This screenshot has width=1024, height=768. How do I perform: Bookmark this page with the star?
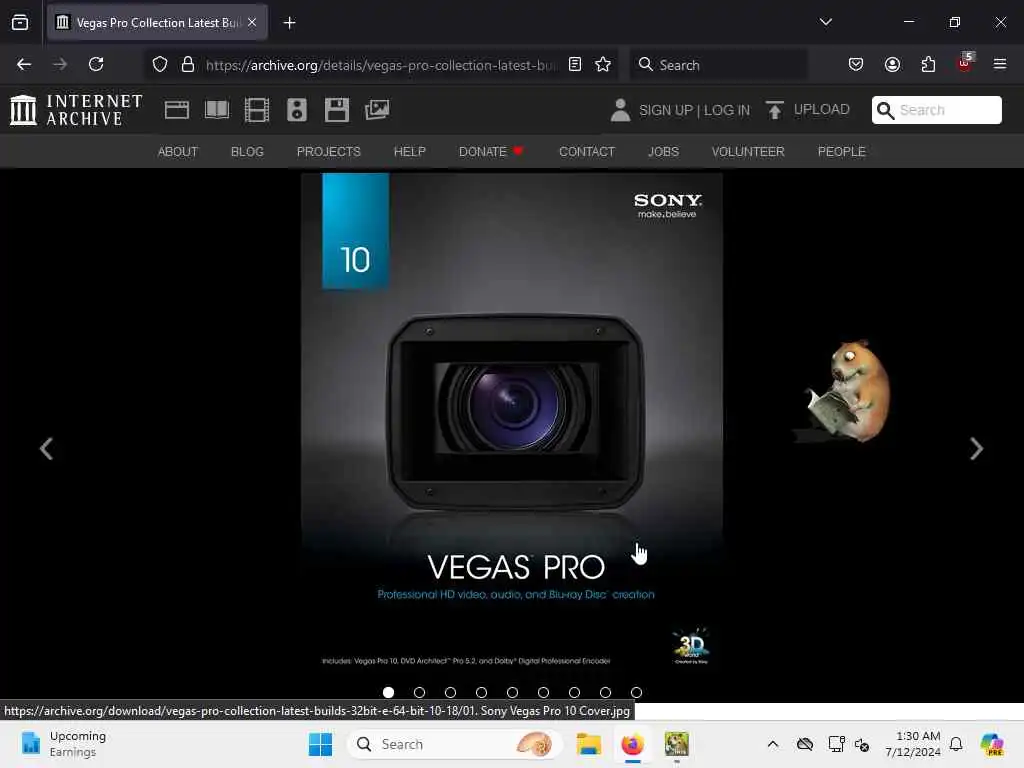point(603,64)
